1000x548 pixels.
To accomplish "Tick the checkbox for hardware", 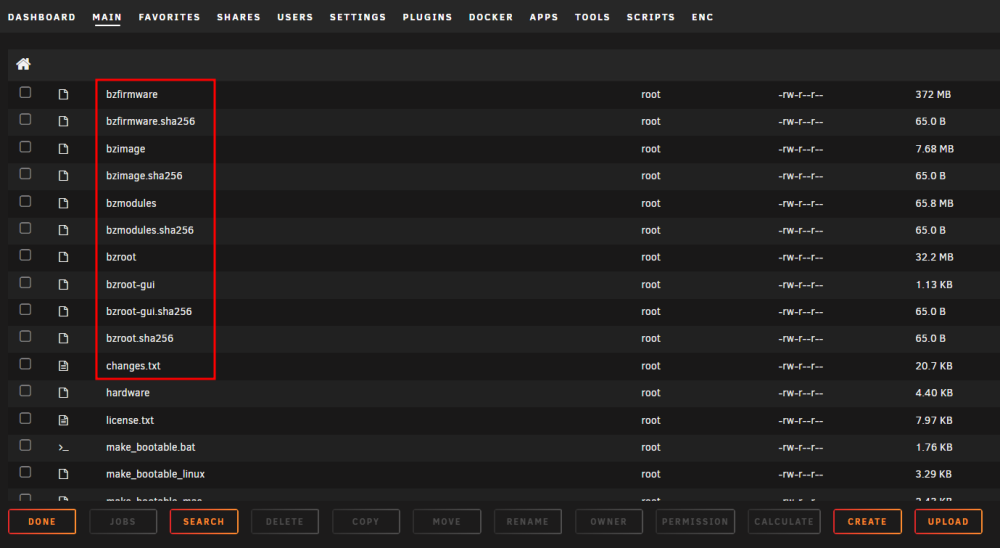I will tap(25, 390).
